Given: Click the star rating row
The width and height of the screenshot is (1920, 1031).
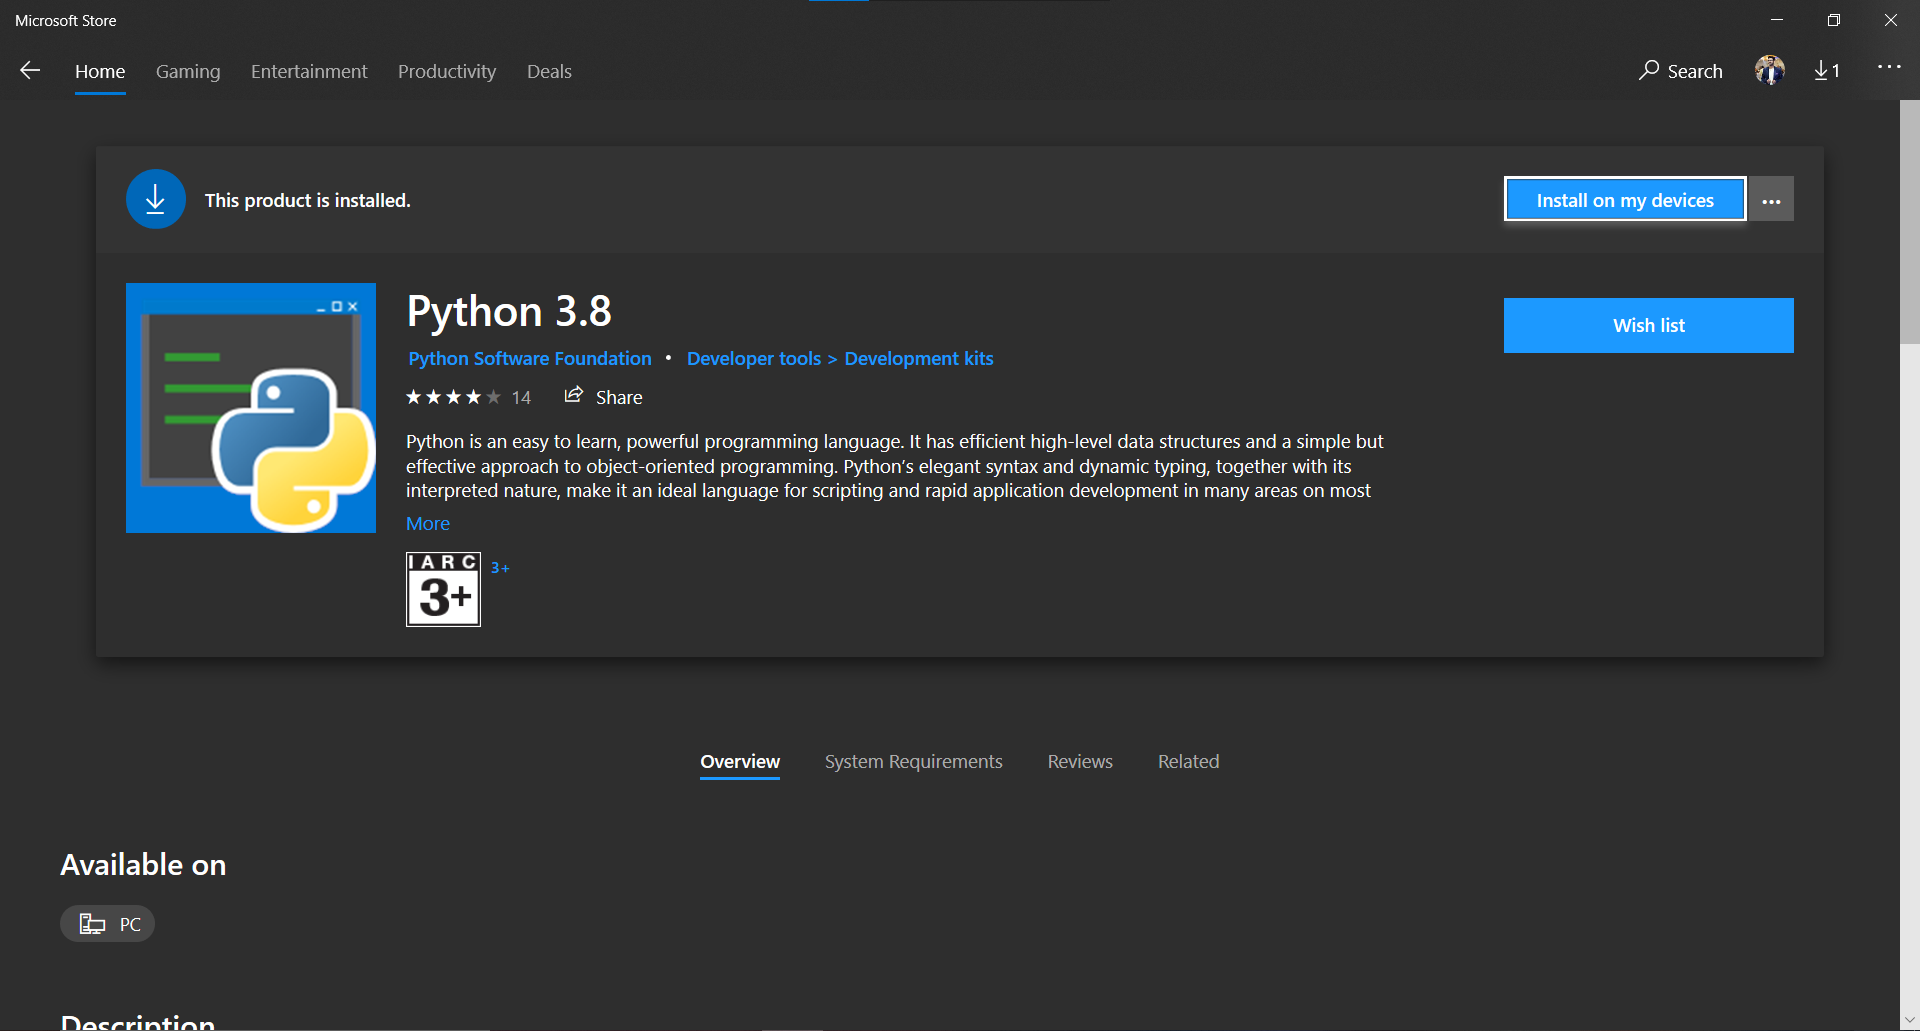Looking at the screenshot, I should pyautogui.click(x=453, y=397).
